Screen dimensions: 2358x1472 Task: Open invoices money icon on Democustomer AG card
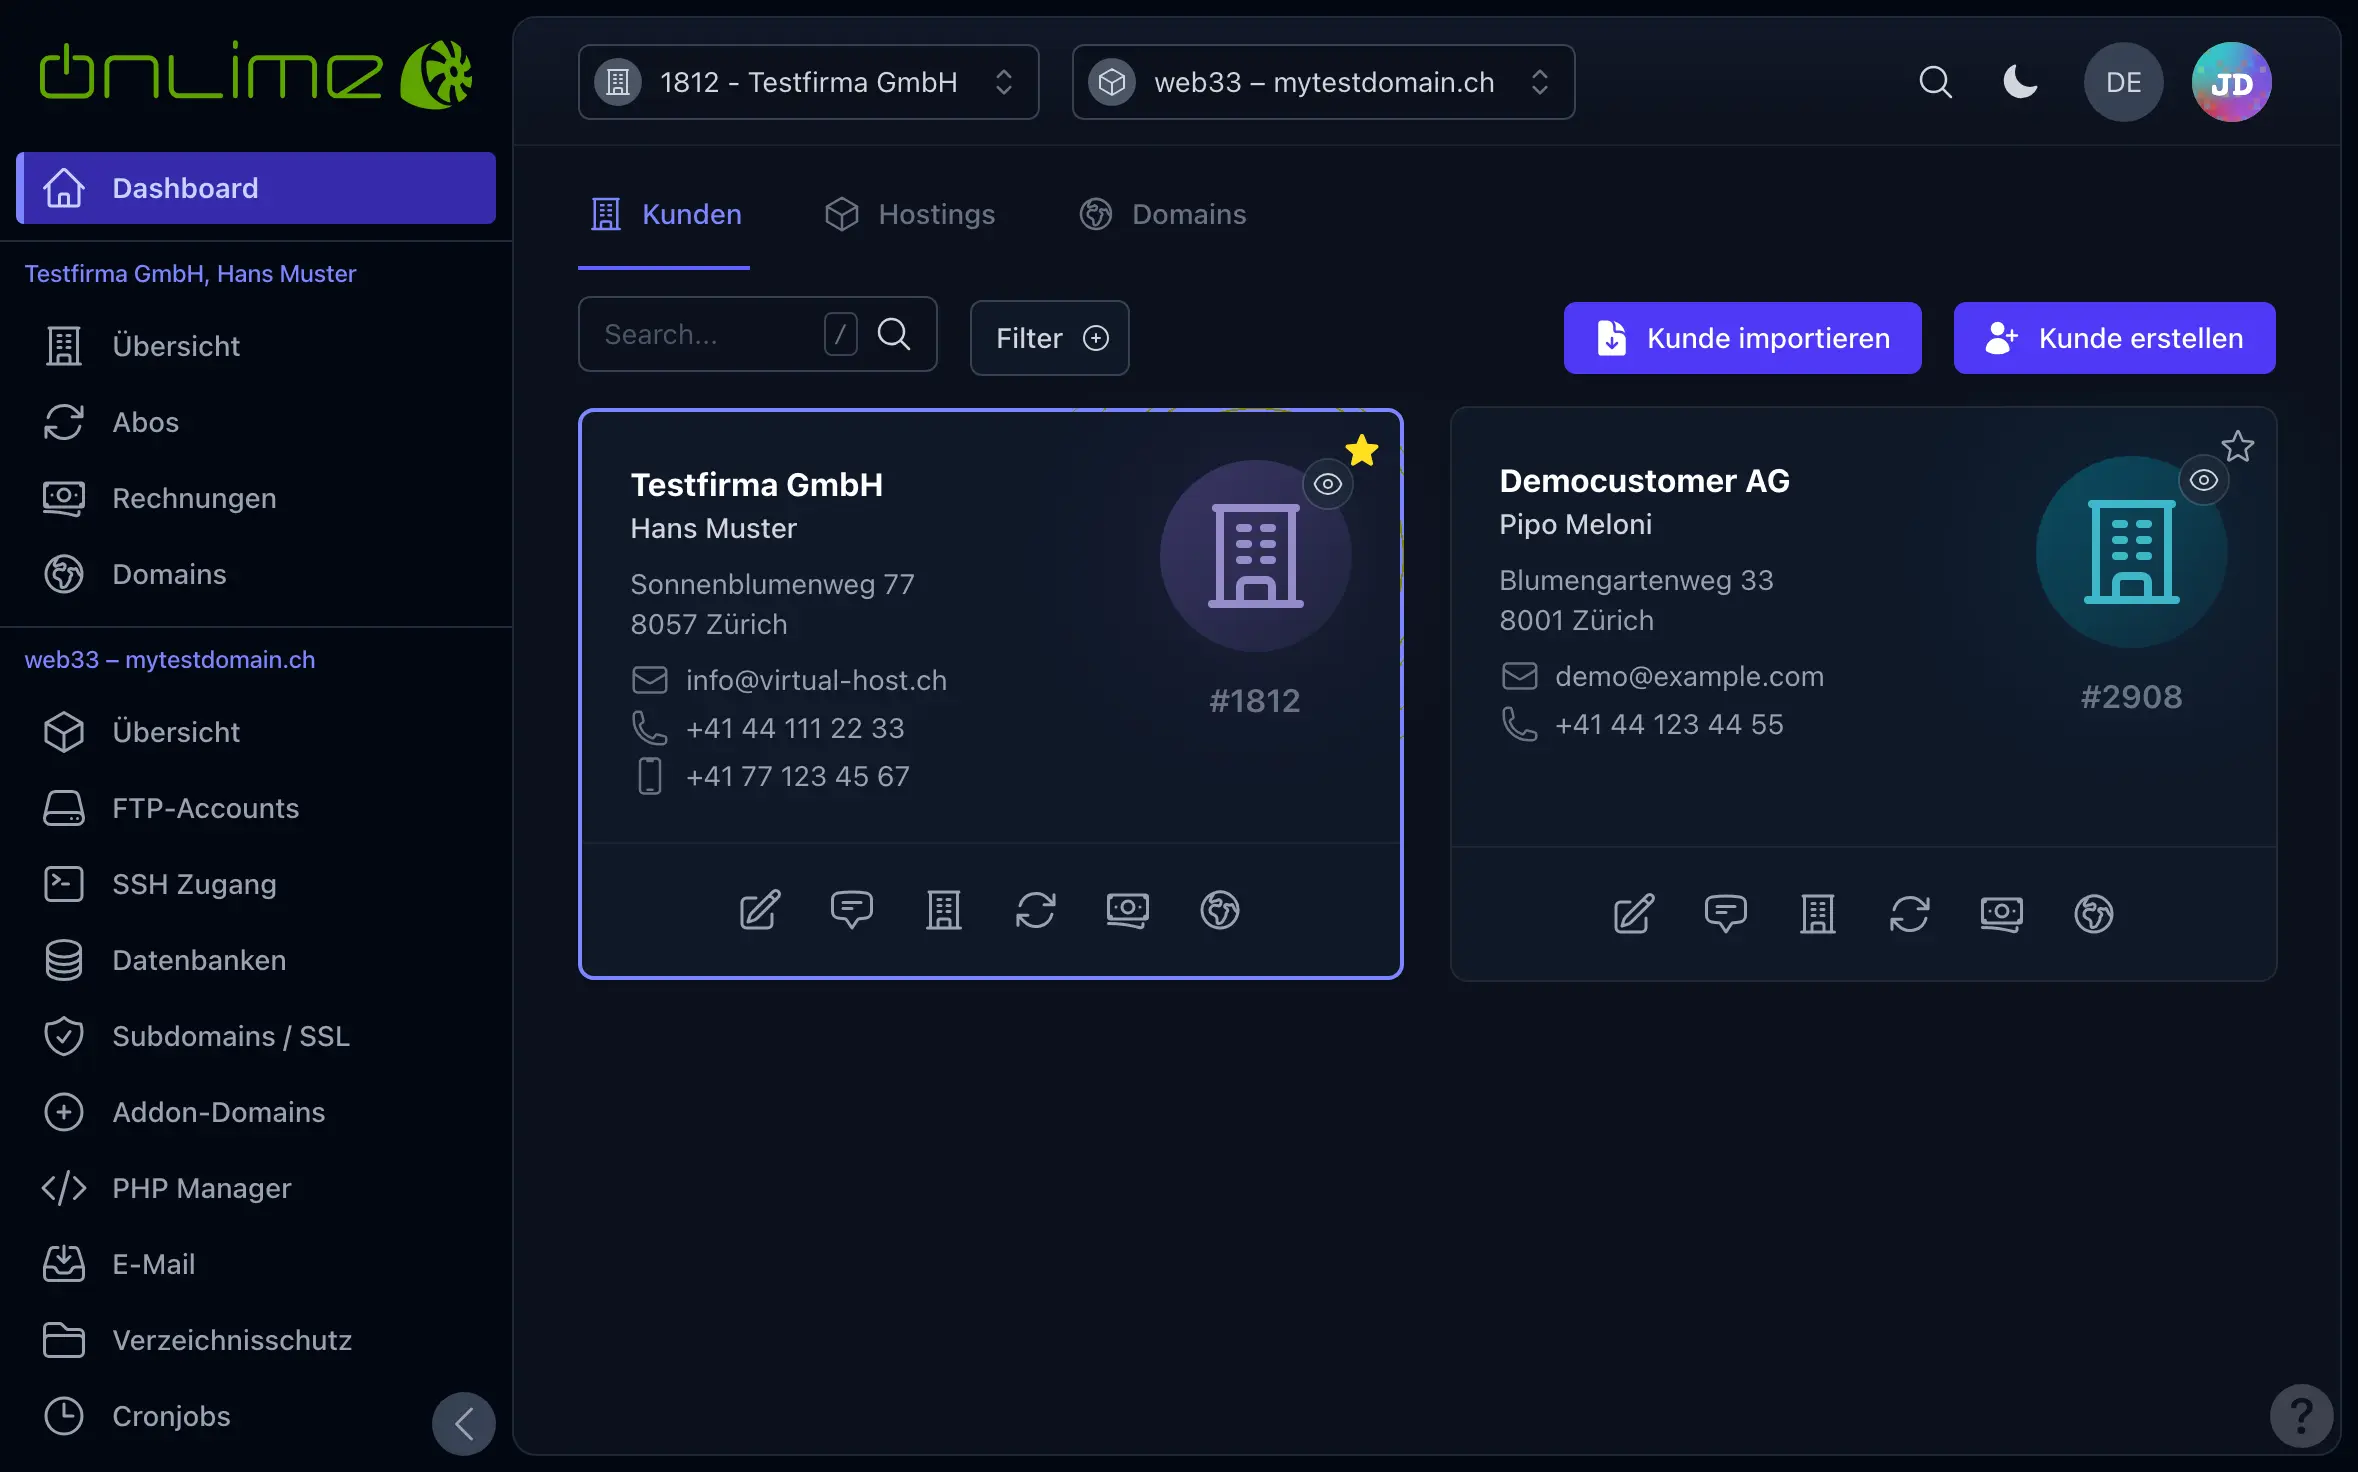(2002, 914)
